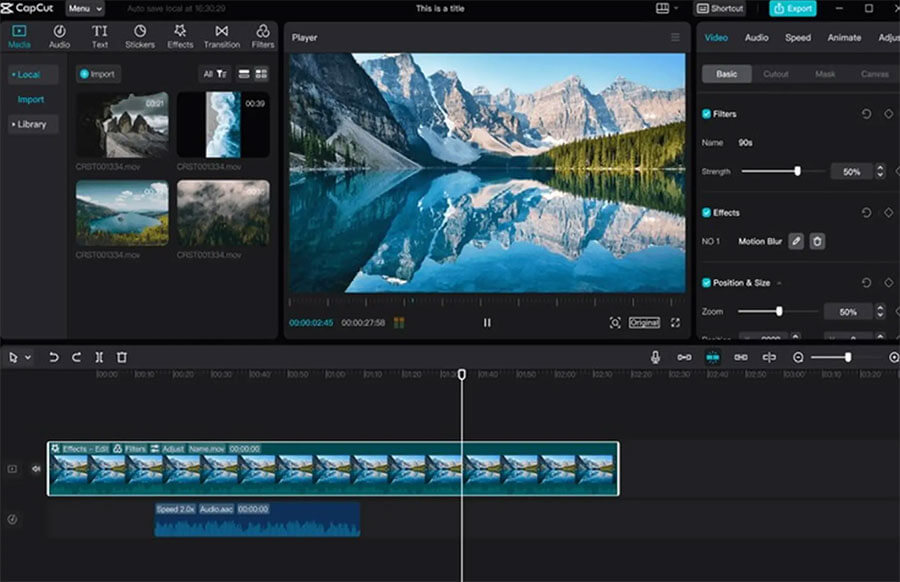900x582 pixels.
Task: Add keyframe for Filters section
Action: (x=889, y=114)
